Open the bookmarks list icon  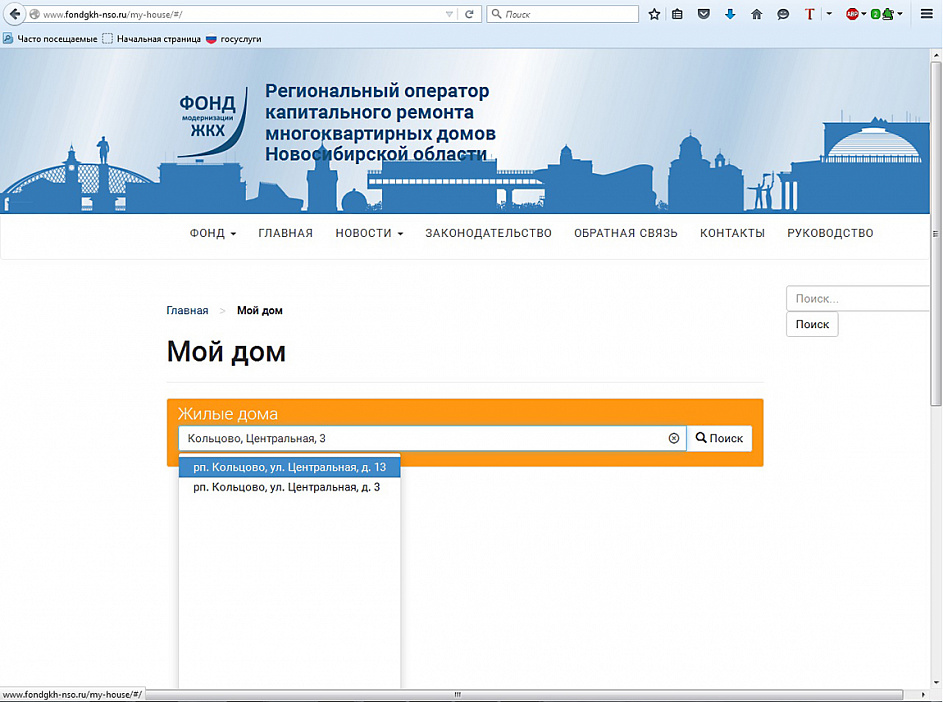point(677,14)
